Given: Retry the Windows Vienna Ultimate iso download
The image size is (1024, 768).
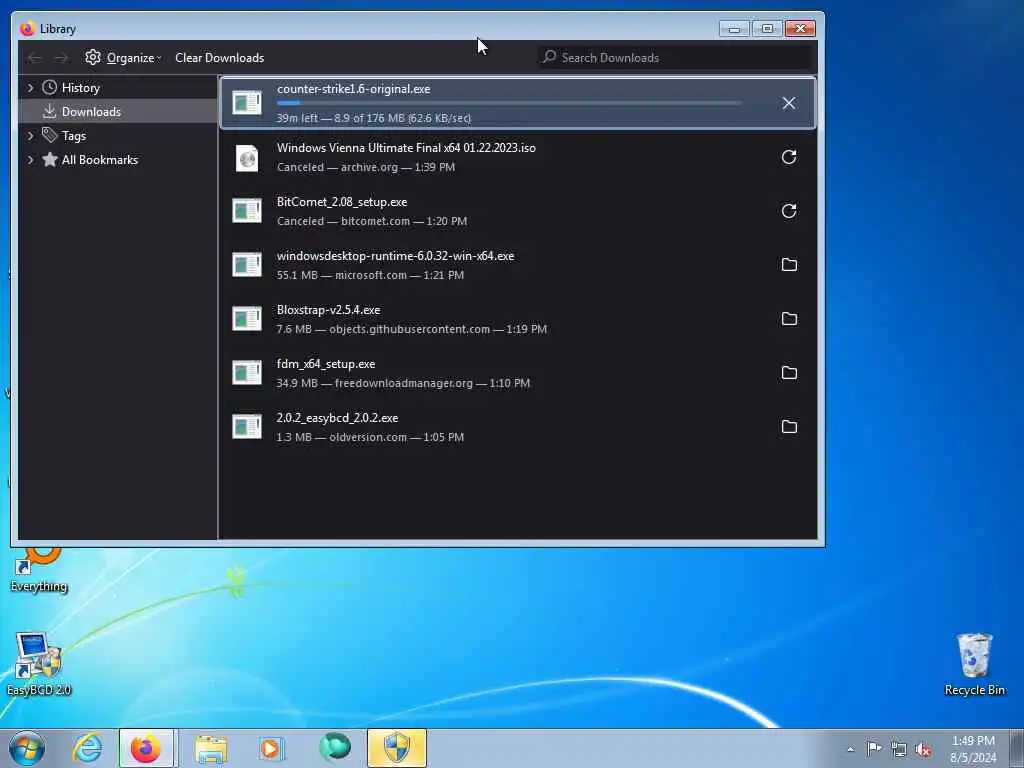Looking at the screenshot, I should point(789,157).
